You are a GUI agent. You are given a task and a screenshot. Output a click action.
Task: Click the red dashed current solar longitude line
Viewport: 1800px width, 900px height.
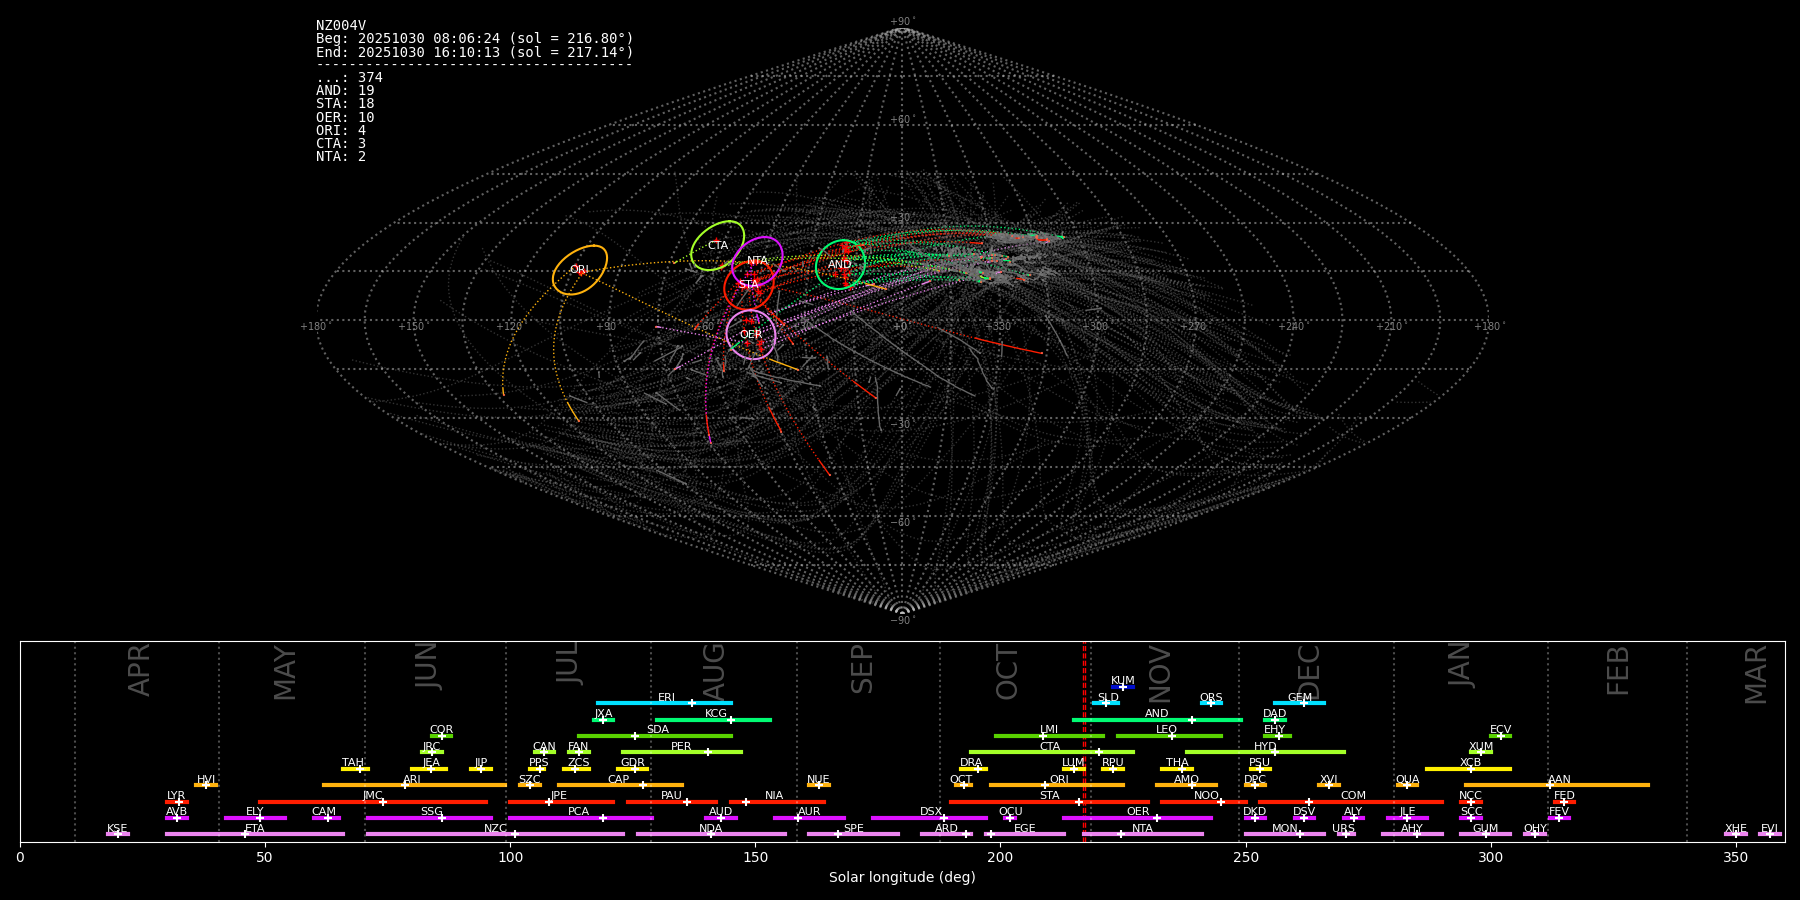click(x=1084, y=741)
